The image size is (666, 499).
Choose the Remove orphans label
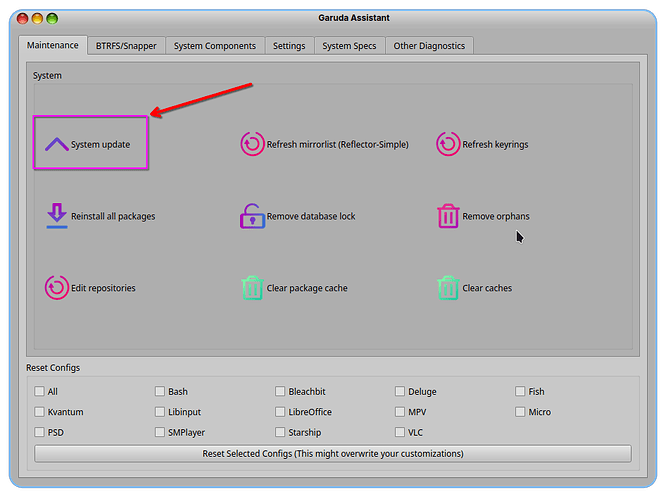[x=496, y=216]
